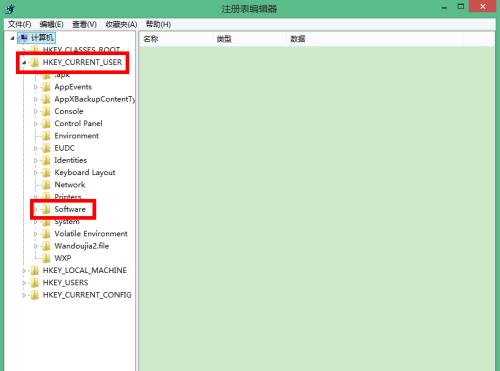Select the HKEY_LOCAL_MACHINE label

pos(85,271)
